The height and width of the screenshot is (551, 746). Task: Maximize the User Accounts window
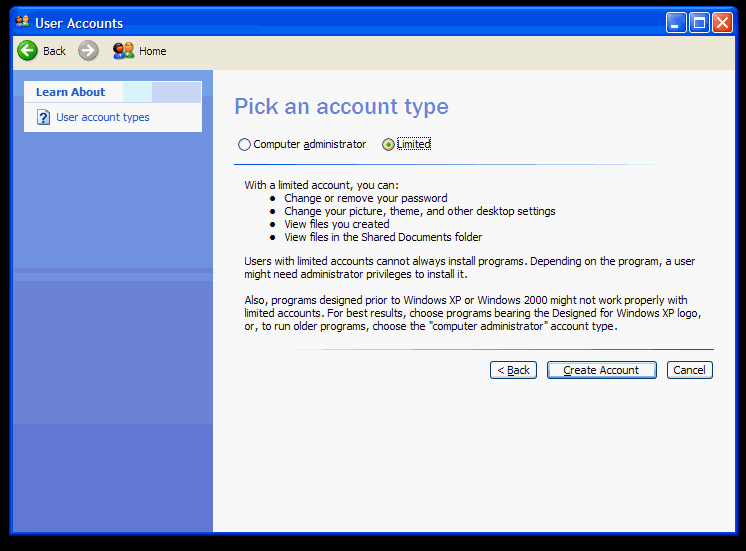[699, 22]
